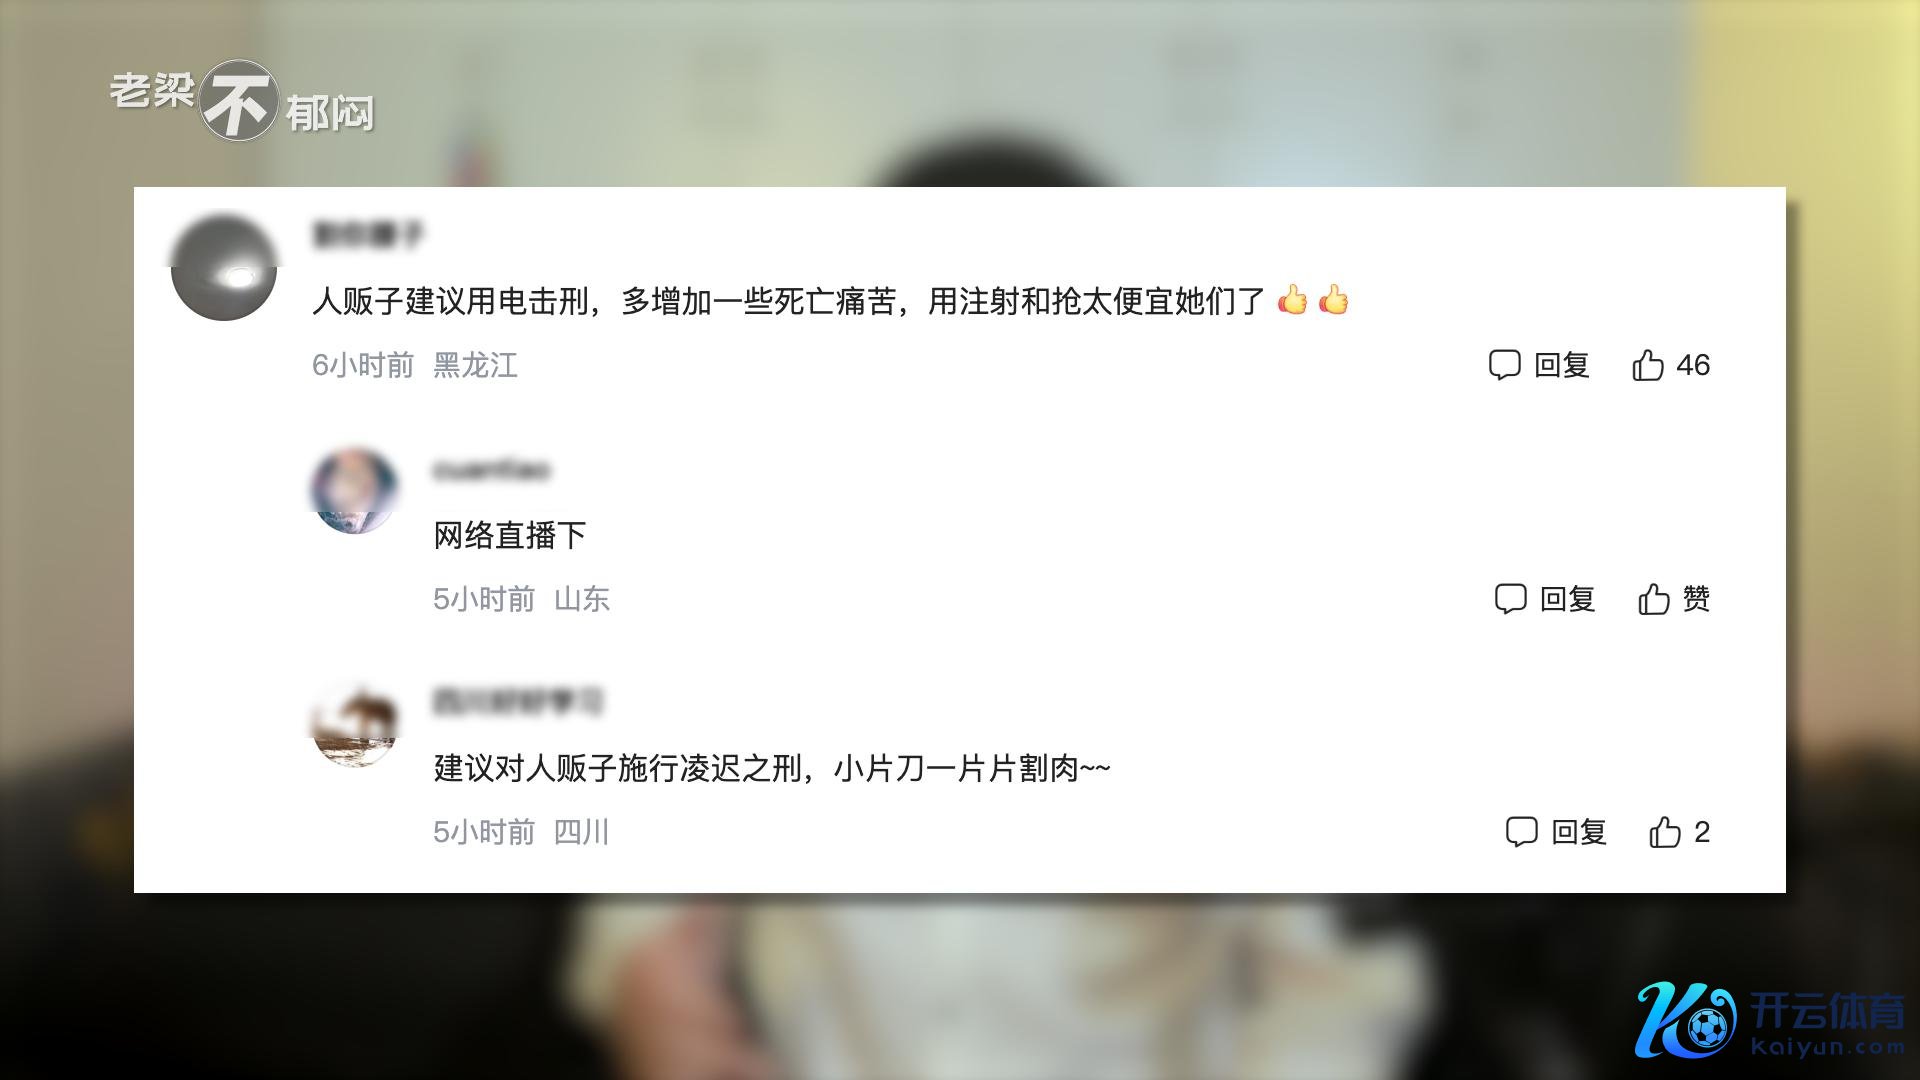This screenshot has width=1920, height=1080.
Task: Like the Sichuan comment with 2 likes
Action: point(1665,832)
